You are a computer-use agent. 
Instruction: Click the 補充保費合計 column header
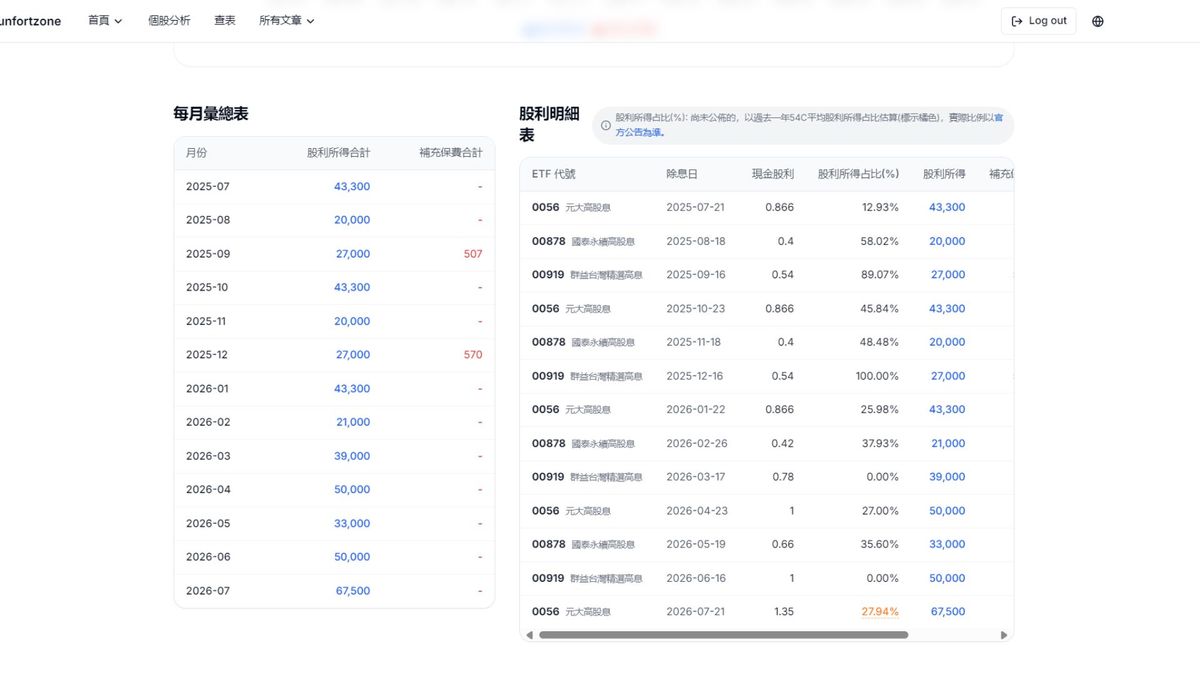click(451, 153)
